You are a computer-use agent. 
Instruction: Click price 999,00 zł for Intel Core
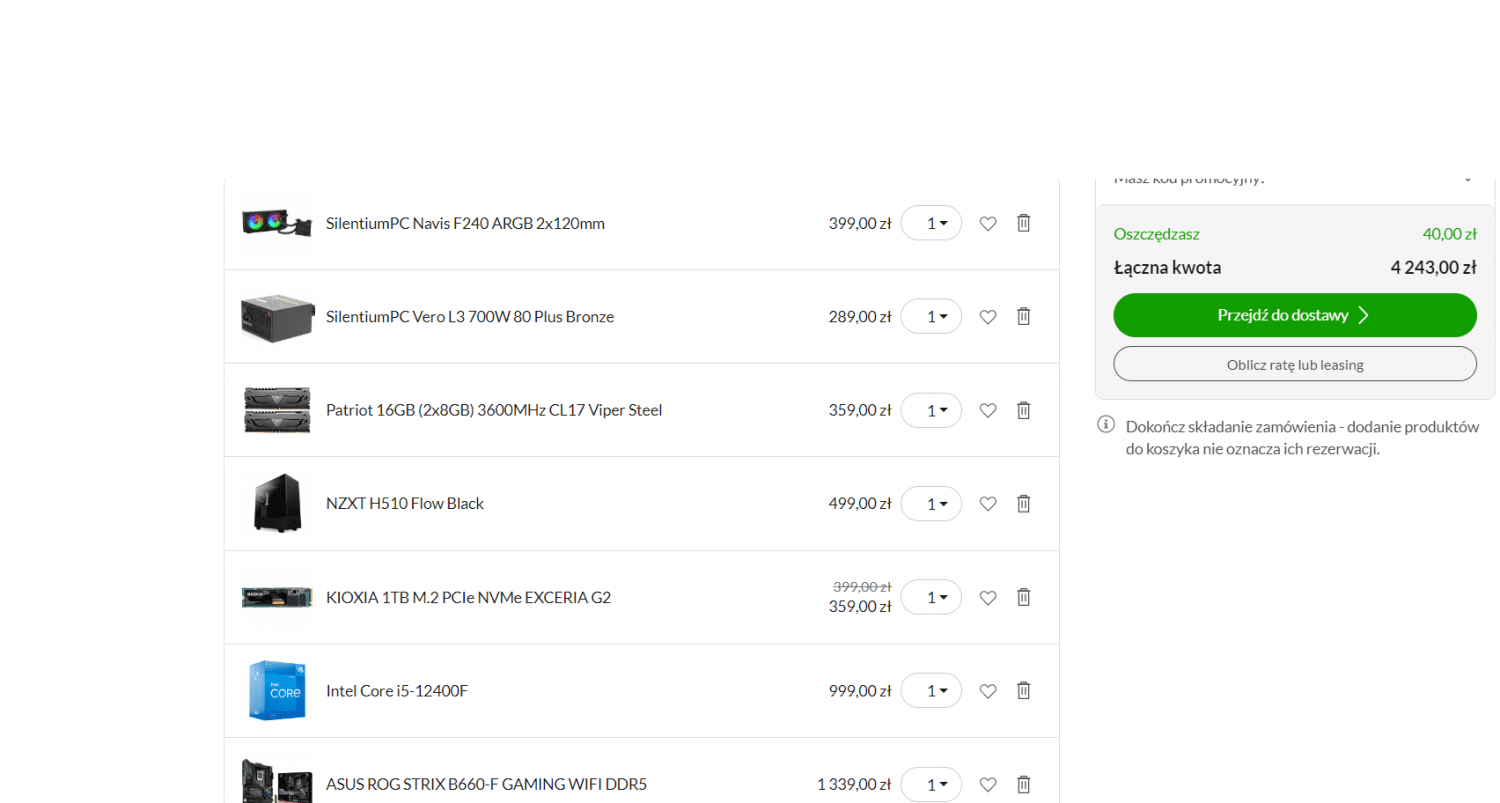click(x=859, y=690)
